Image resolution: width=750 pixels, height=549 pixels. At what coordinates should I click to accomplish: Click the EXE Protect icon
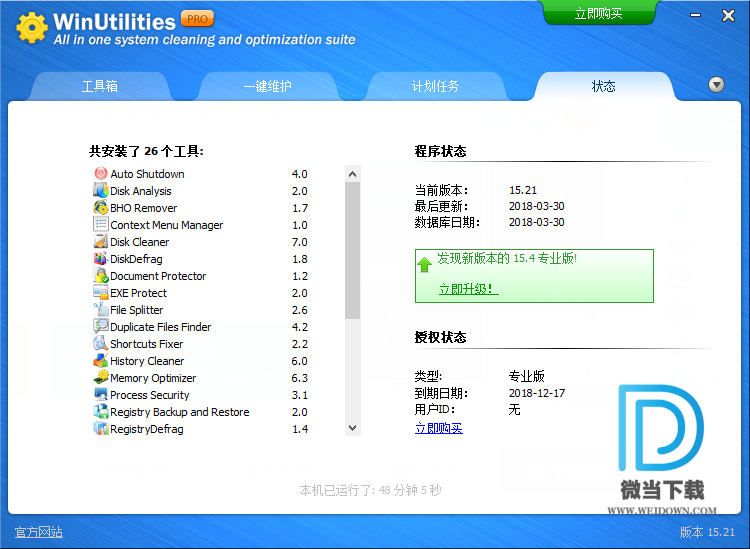pyautogui.click(x=100, y=292)
